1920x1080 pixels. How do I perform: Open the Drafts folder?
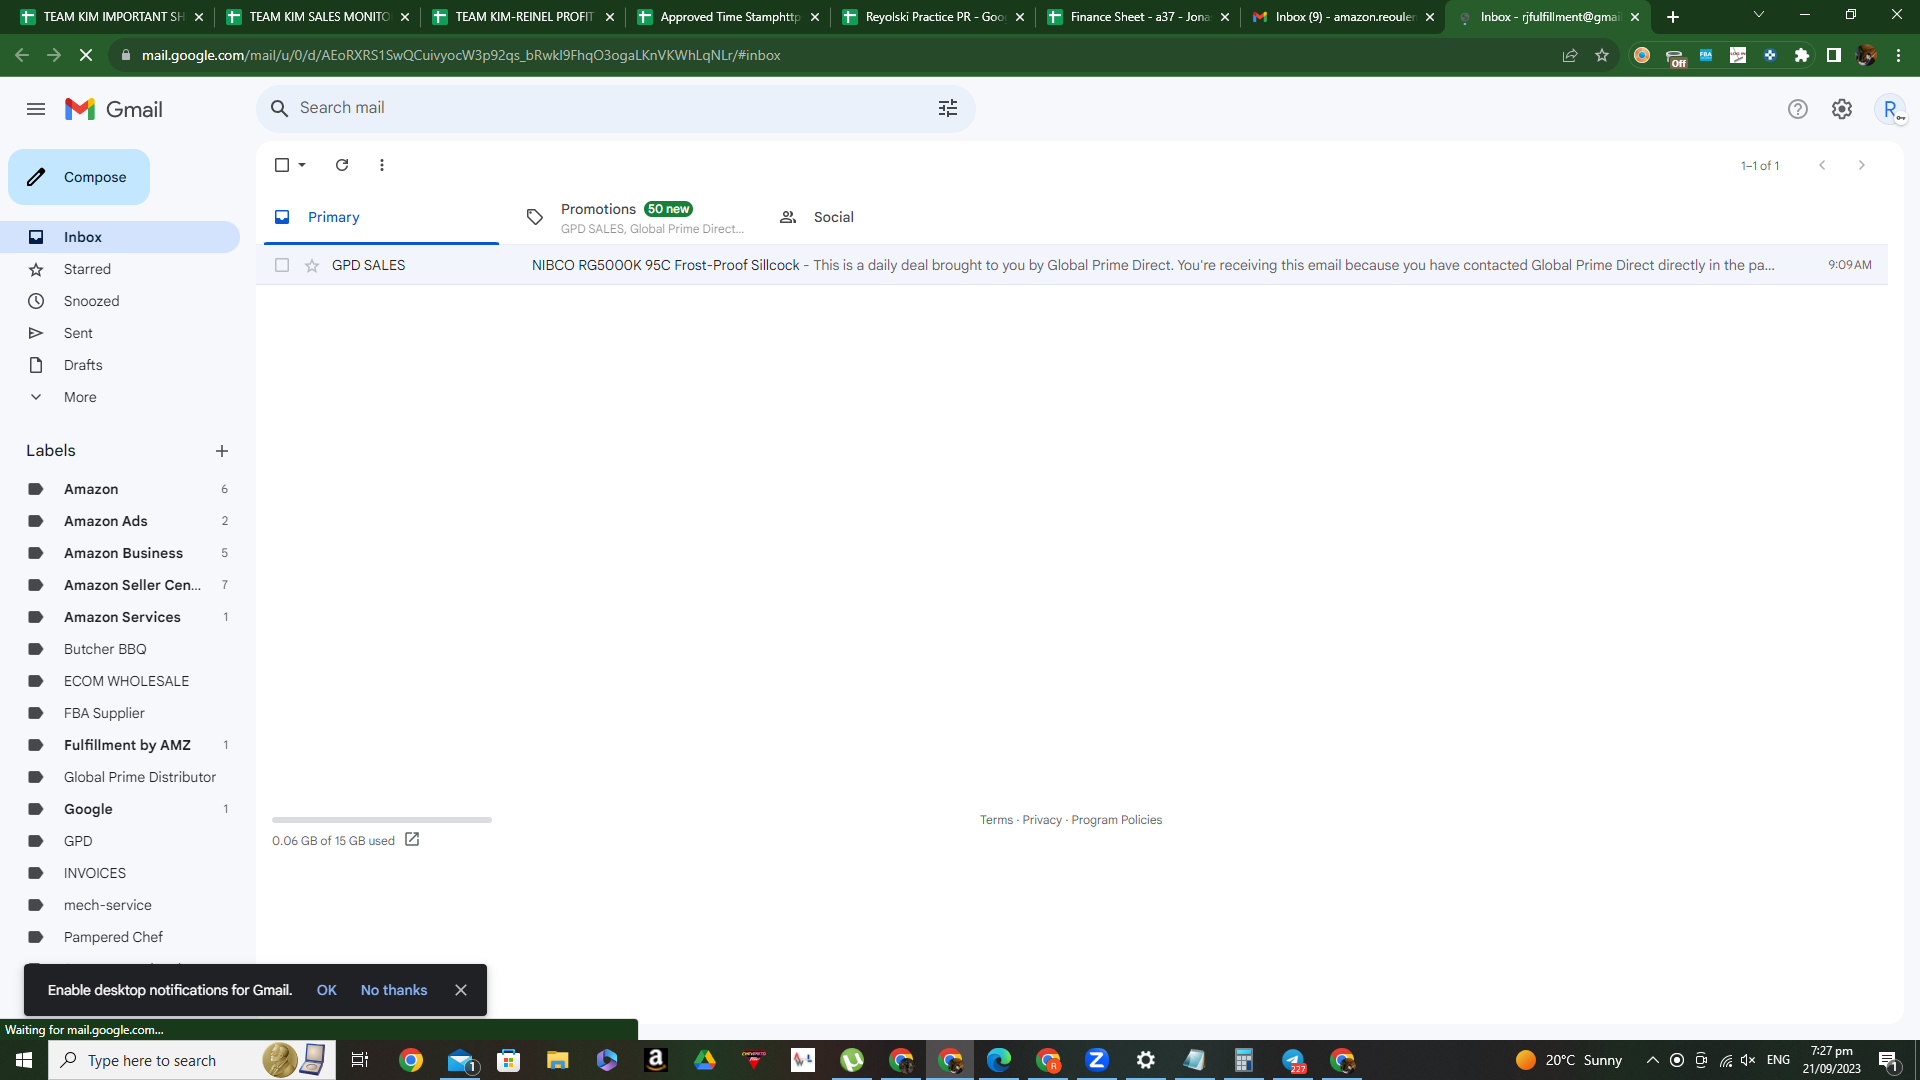tap(83, 365)
